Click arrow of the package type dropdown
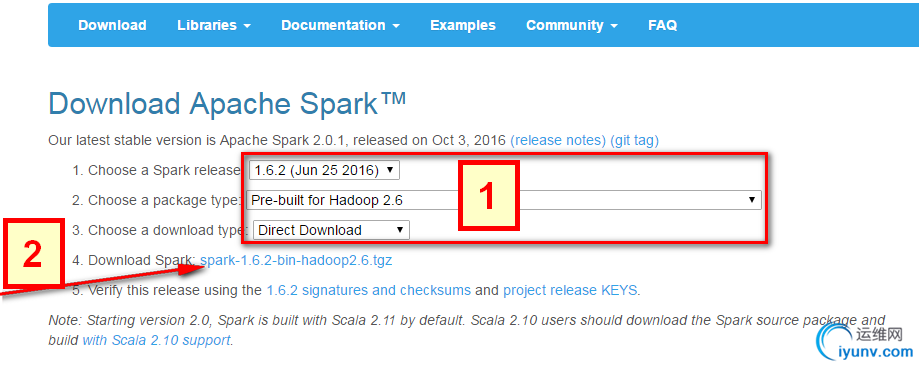The image size is (919, 368). point(752,200)
